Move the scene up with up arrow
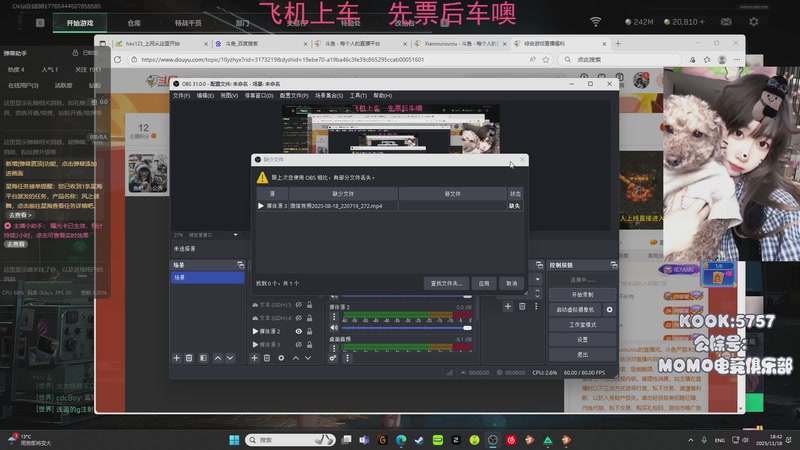Viewport: 800px width, 450px height. 218,358
